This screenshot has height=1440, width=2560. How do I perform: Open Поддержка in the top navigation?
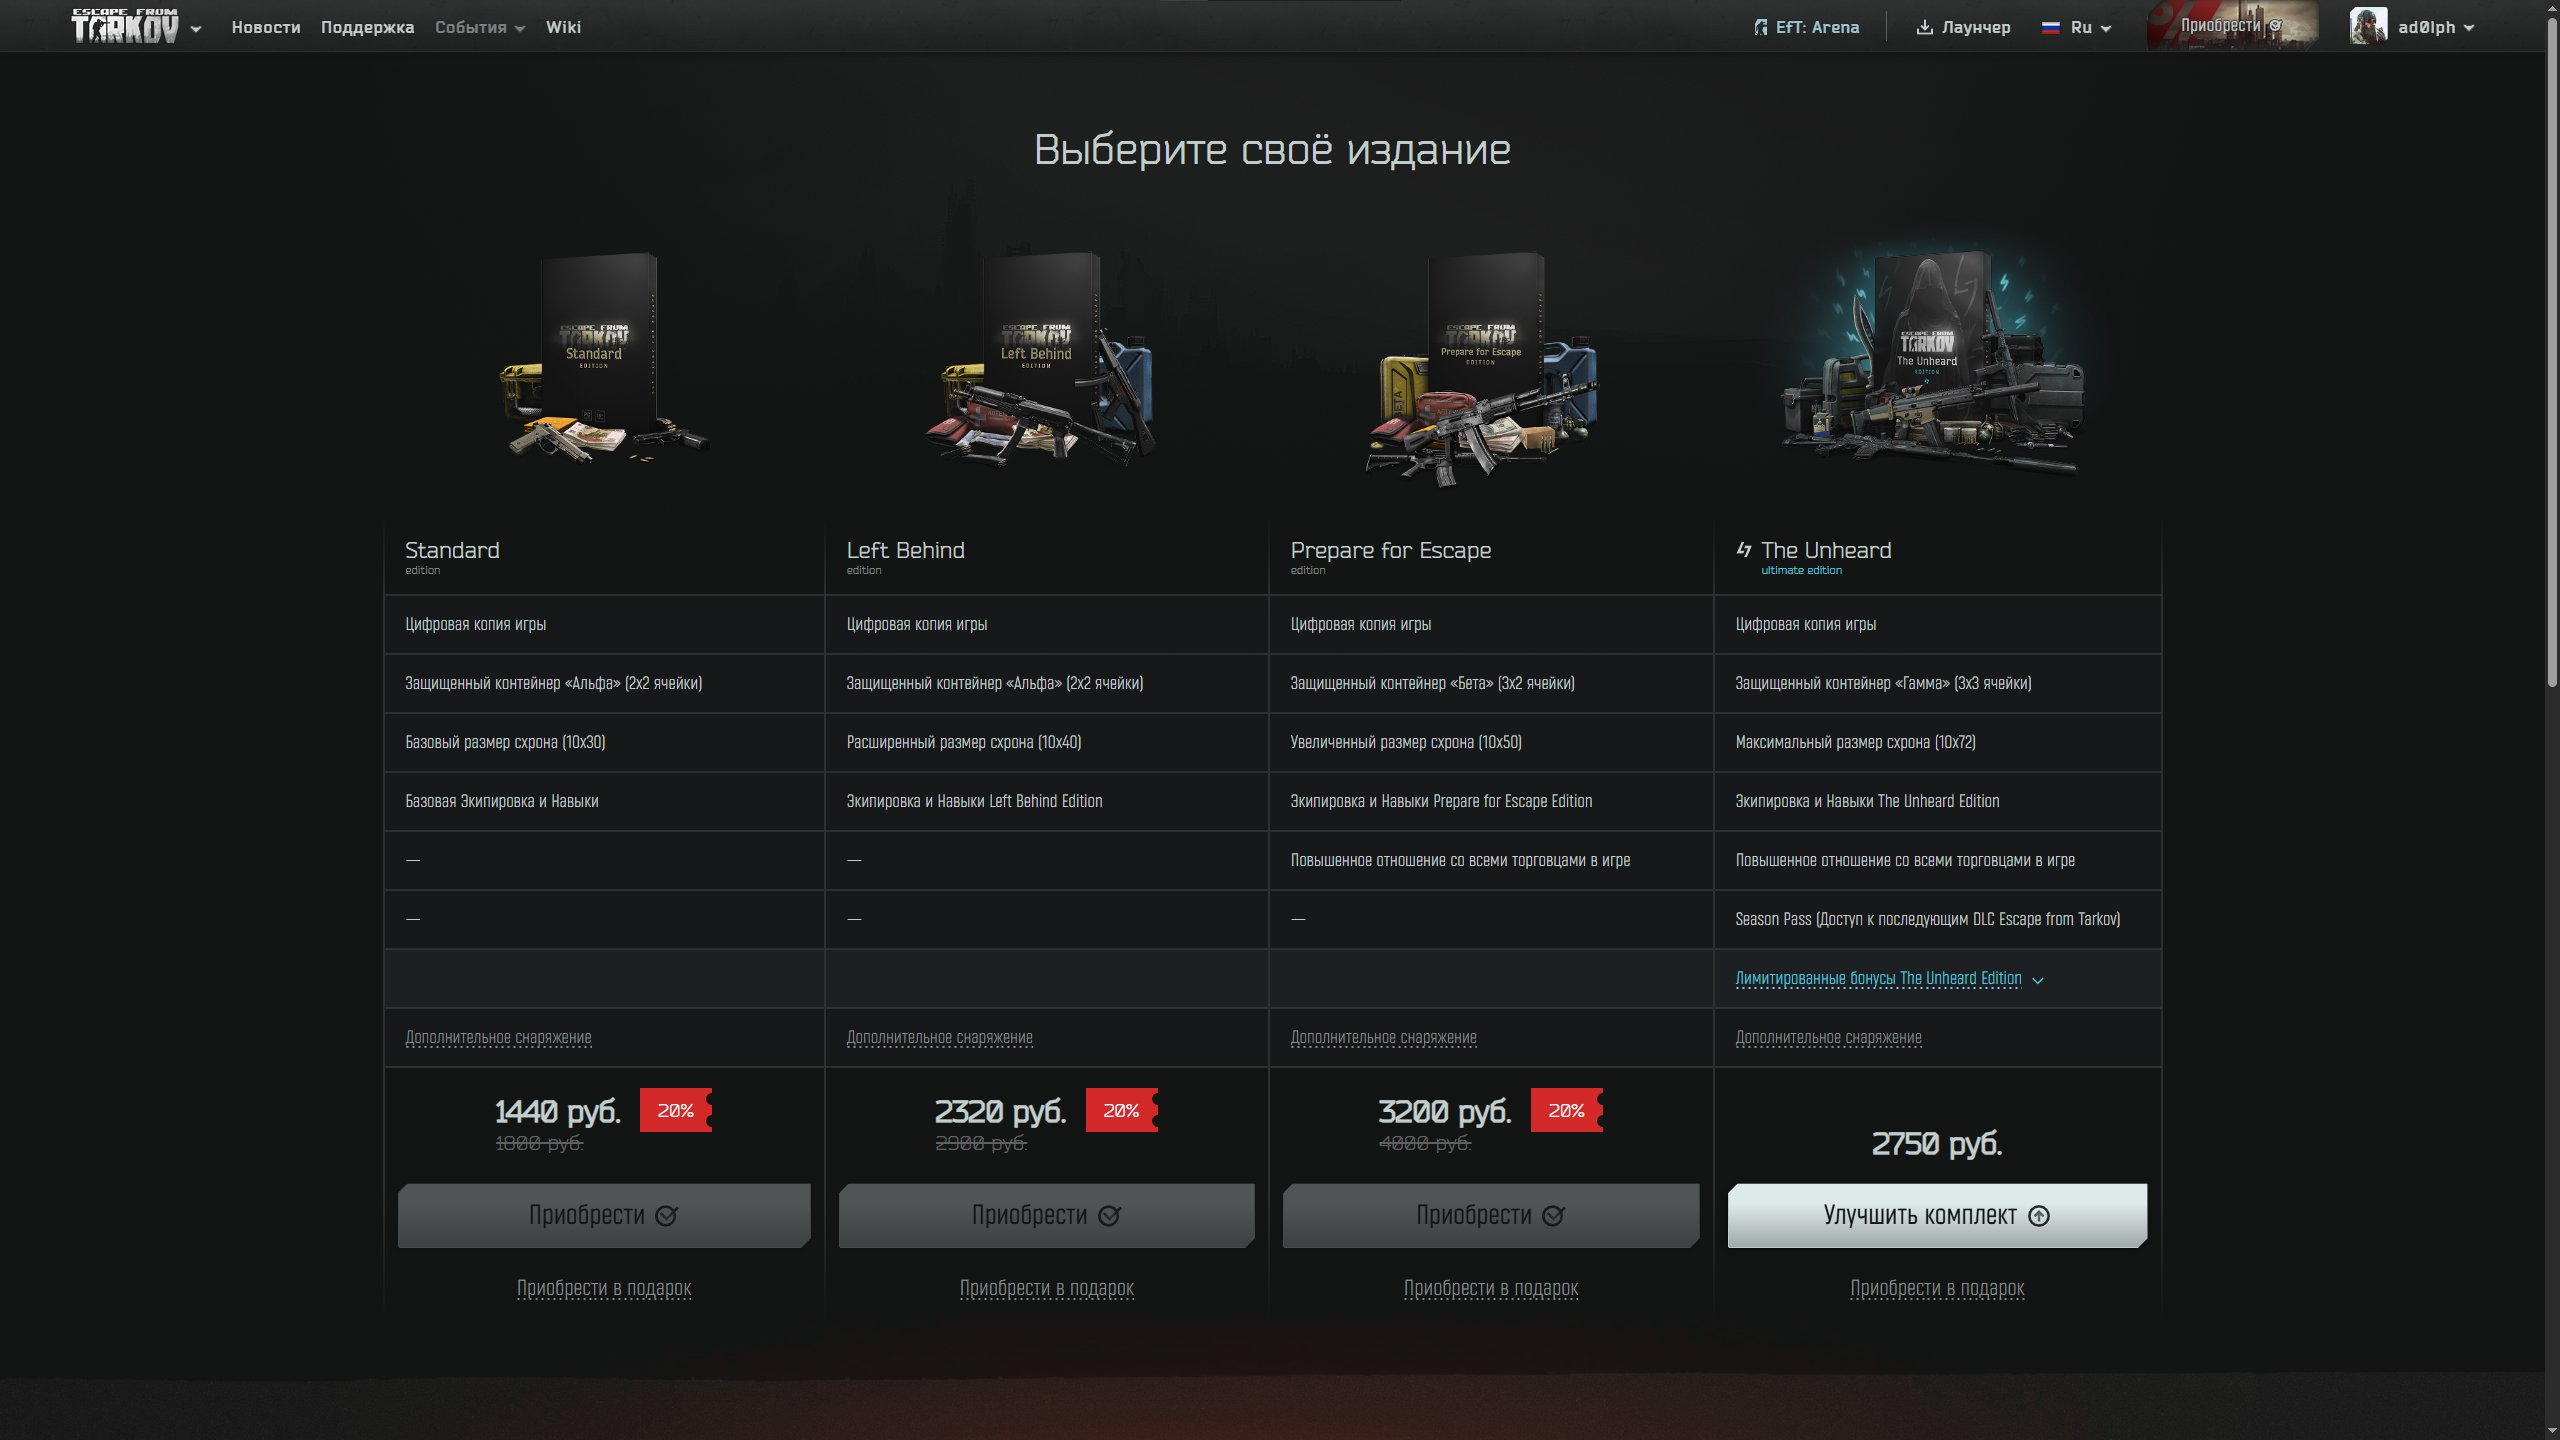click(x=367, y=28)
